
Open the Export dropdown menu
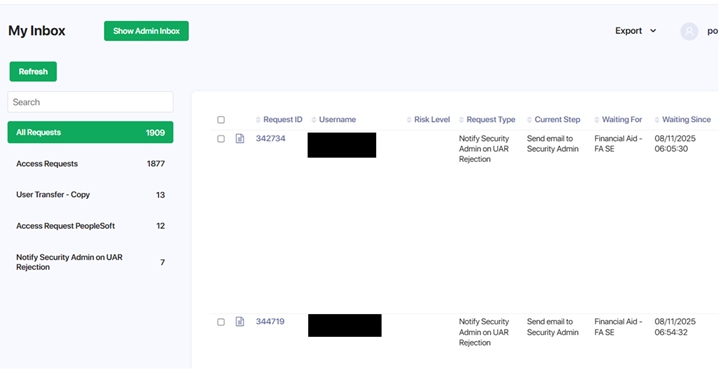636,31
